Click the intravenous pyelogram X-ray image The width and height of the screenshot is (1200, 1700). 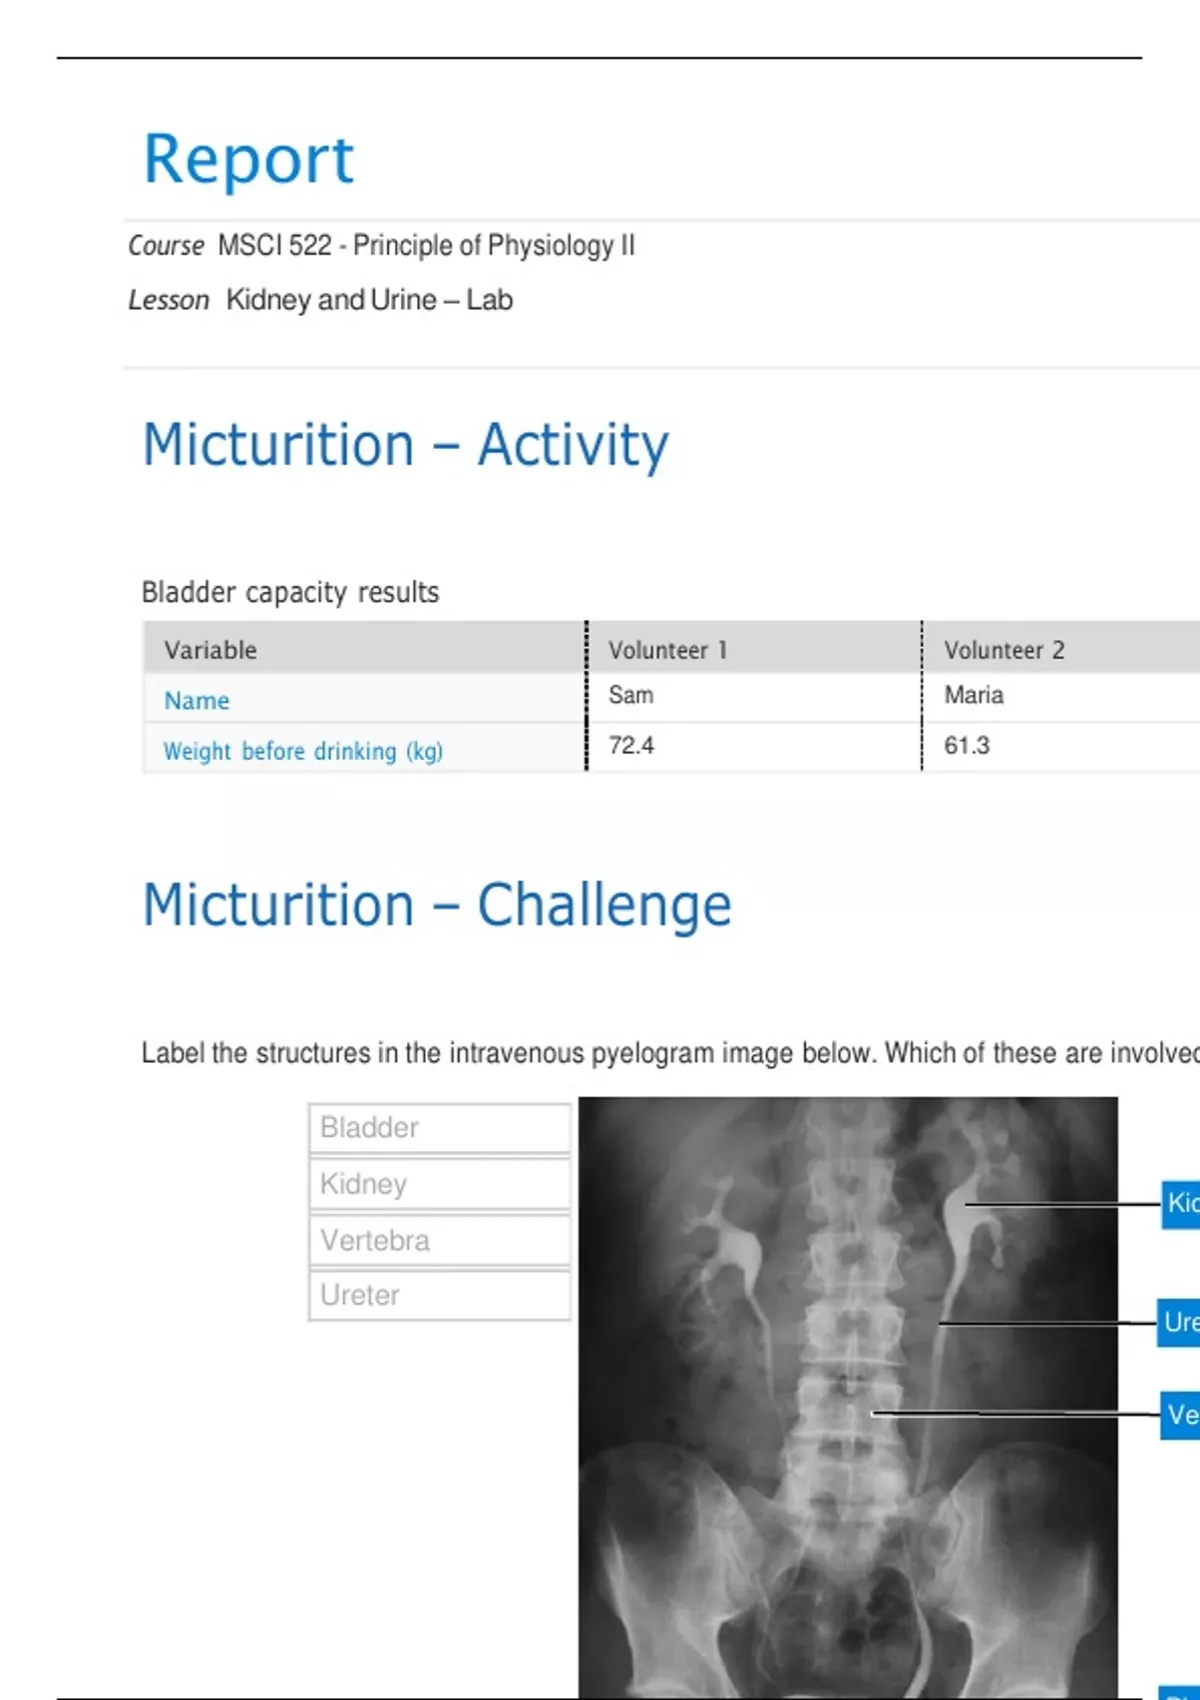pos(848,1400)
